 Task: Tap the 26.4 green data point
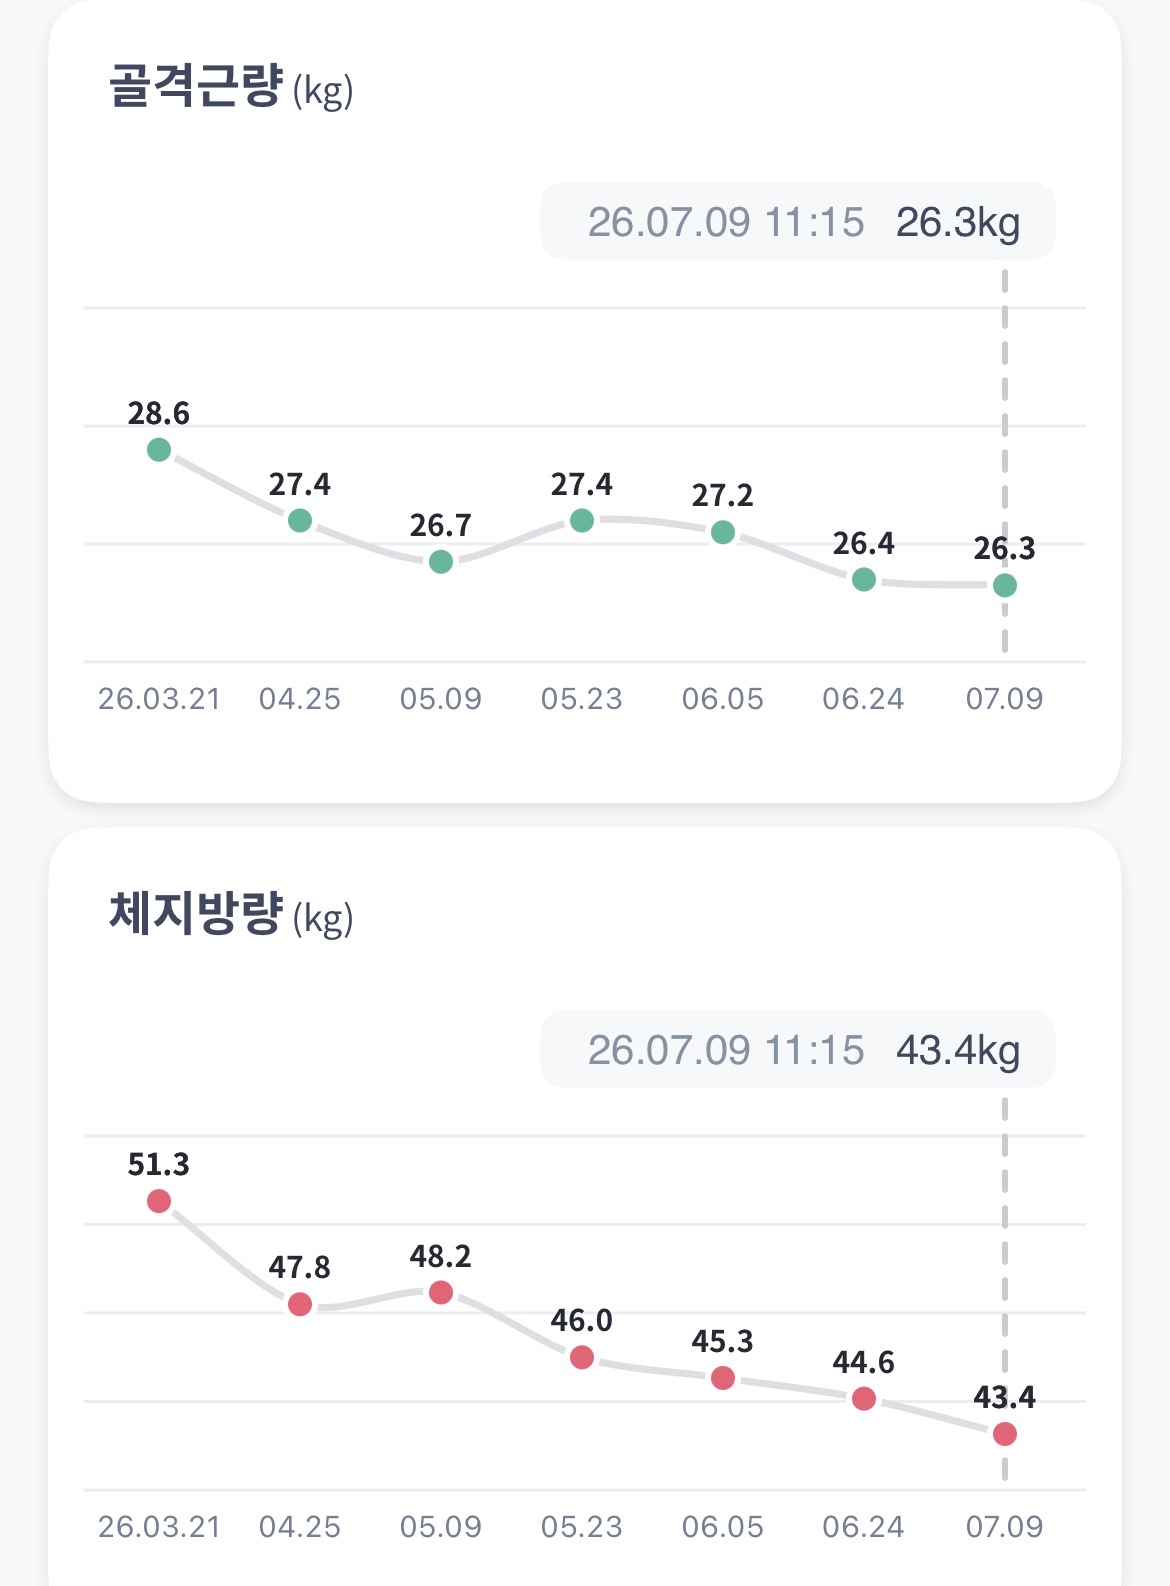click(864, 580)
